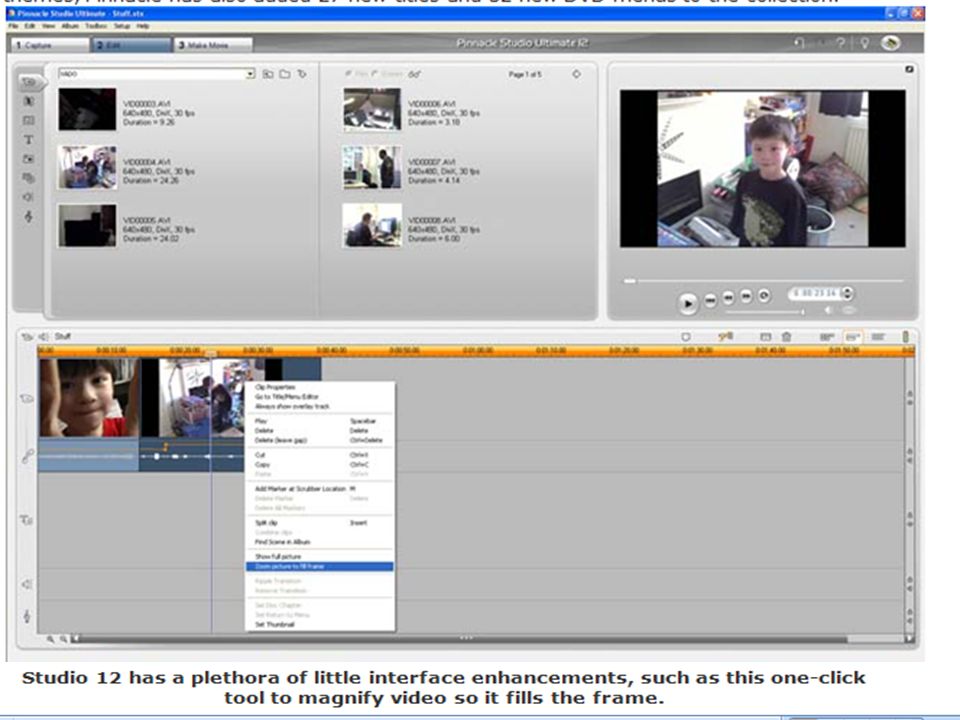Screen dimensions: 960x720
Task: Open the Album menu
Action: [70, 26]
